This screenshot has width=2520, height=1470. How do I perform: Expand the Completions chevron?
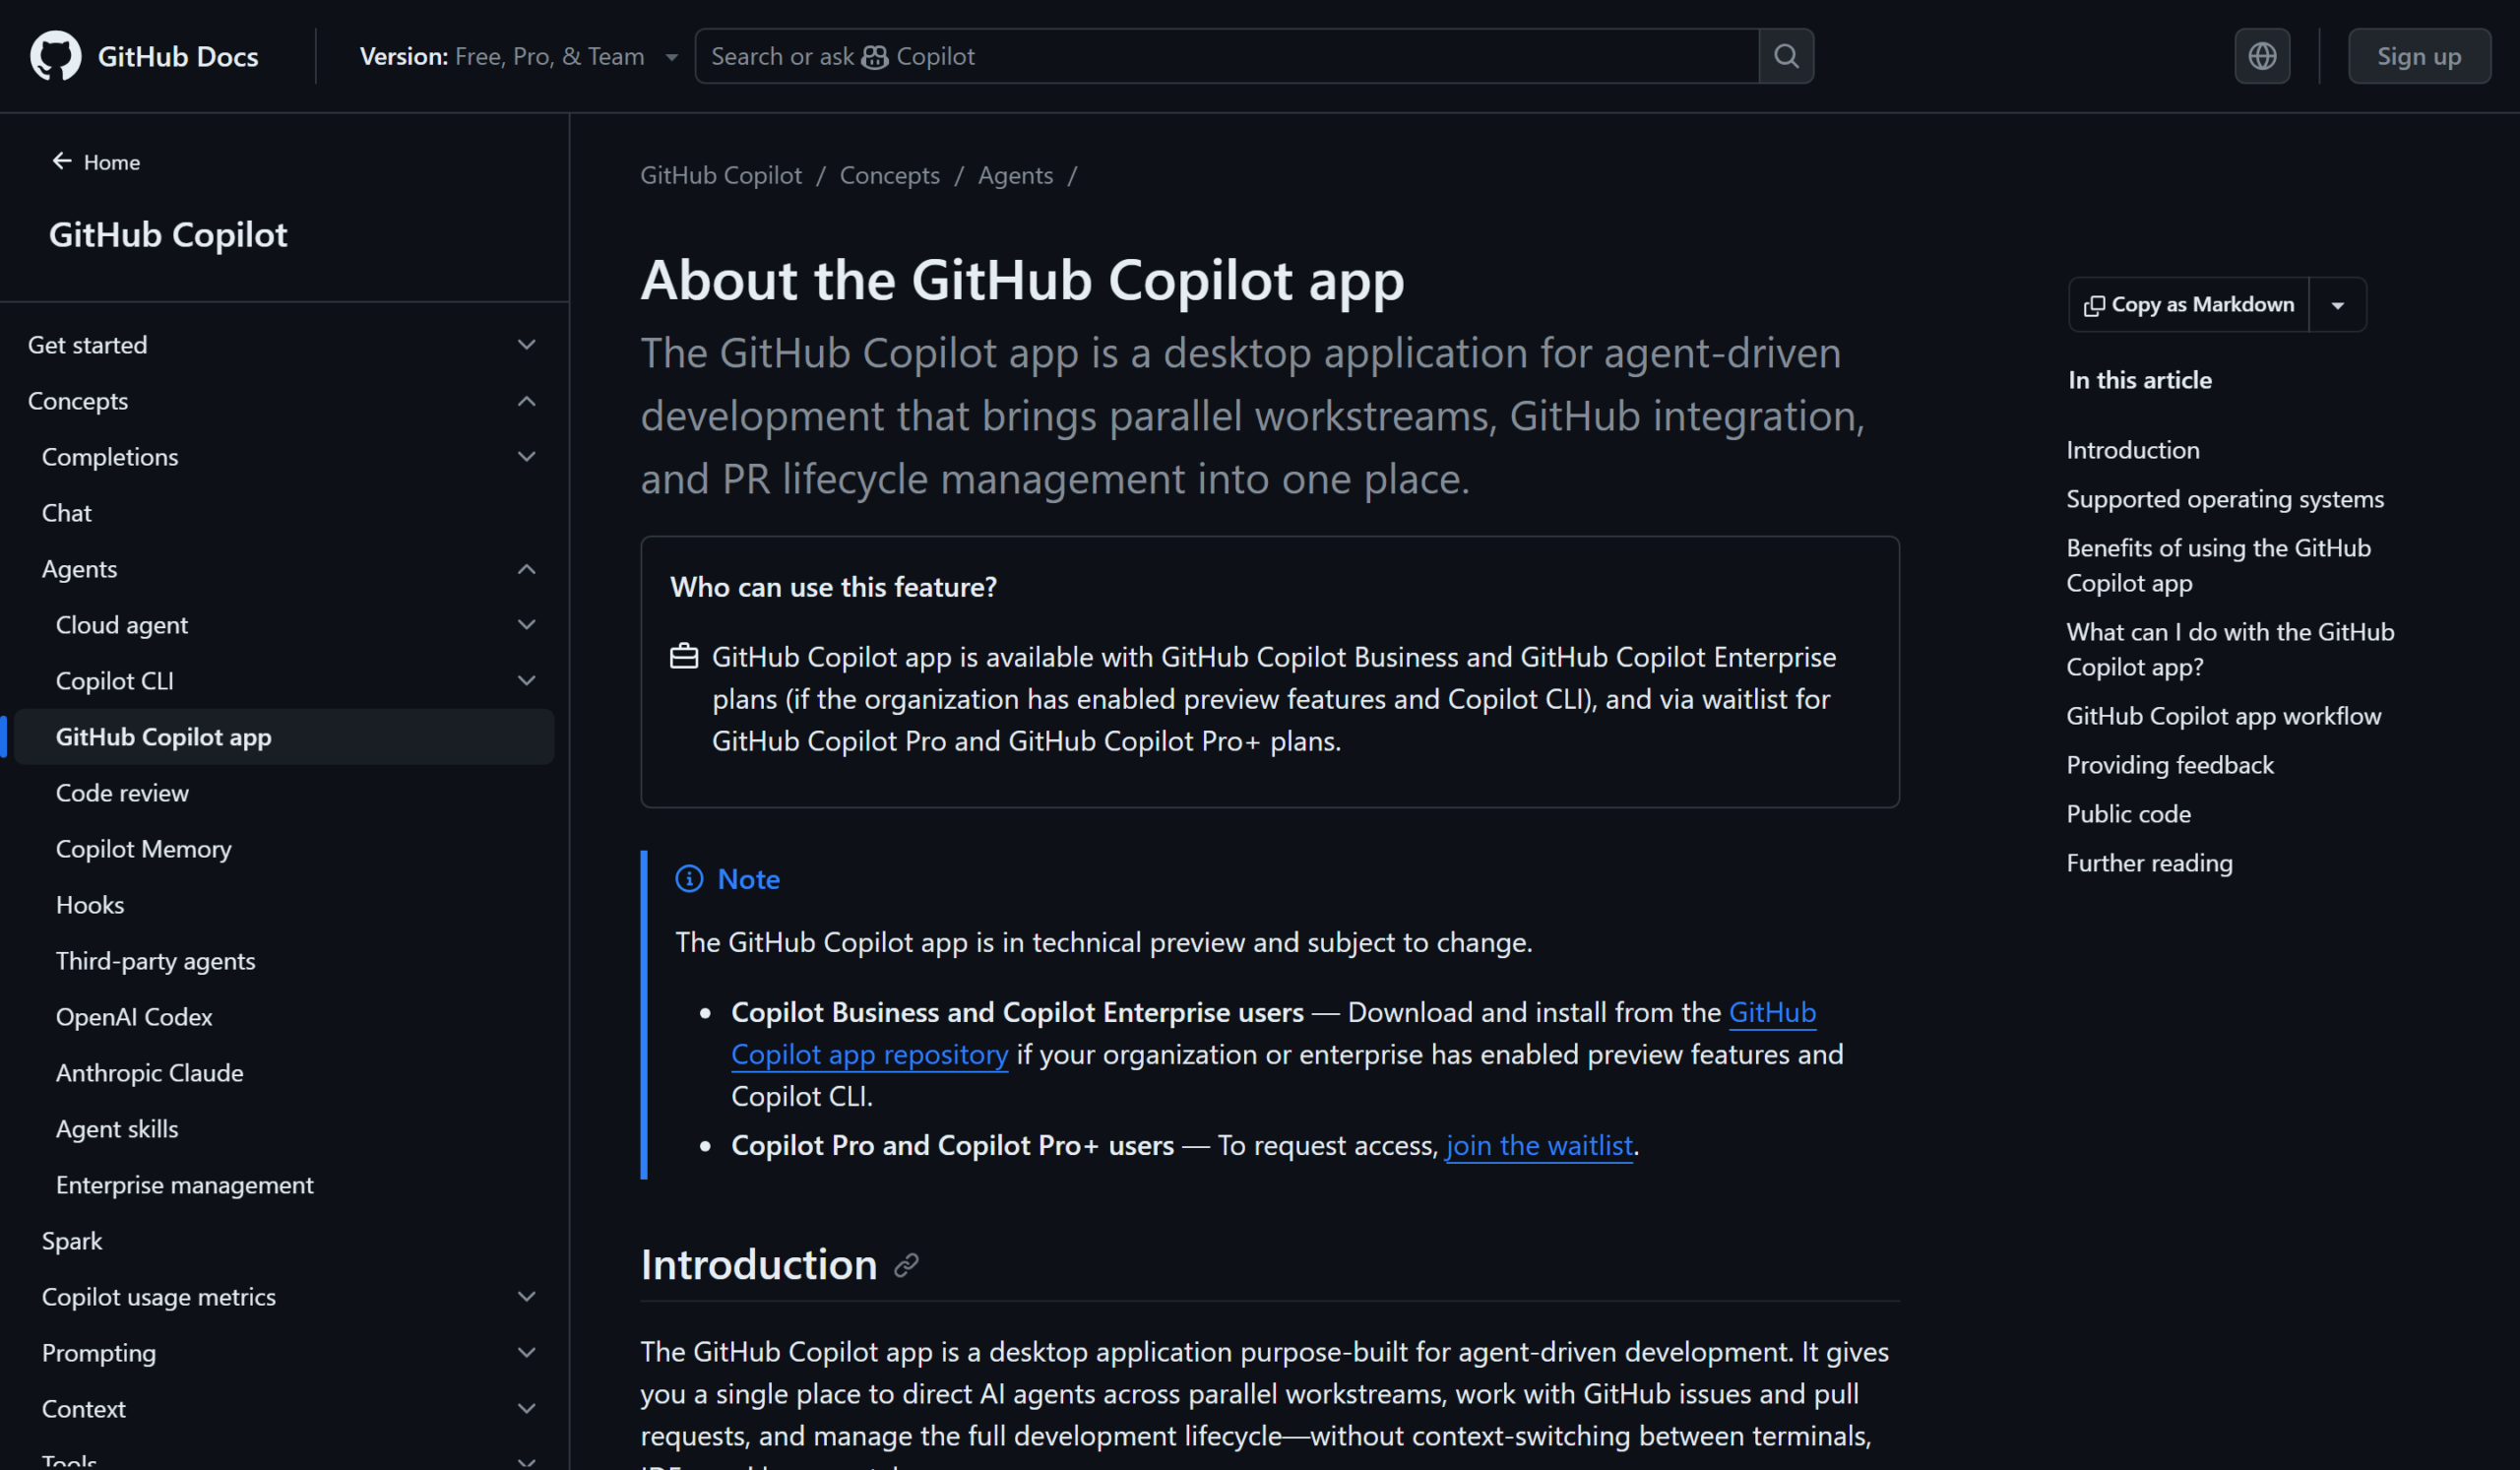527,457
